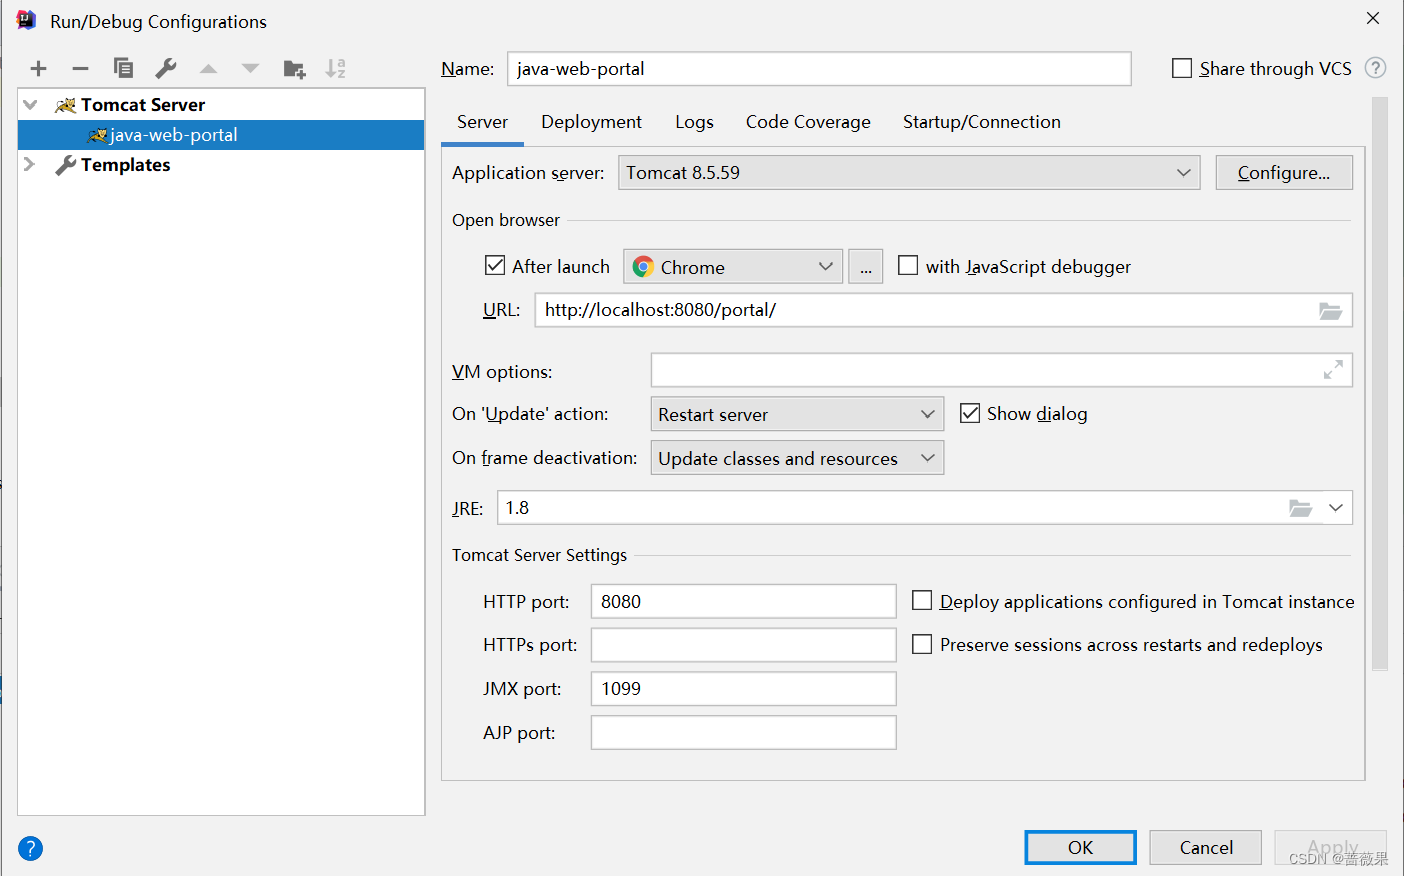Switch to the Deployment tab

click(x=591, y=122)
